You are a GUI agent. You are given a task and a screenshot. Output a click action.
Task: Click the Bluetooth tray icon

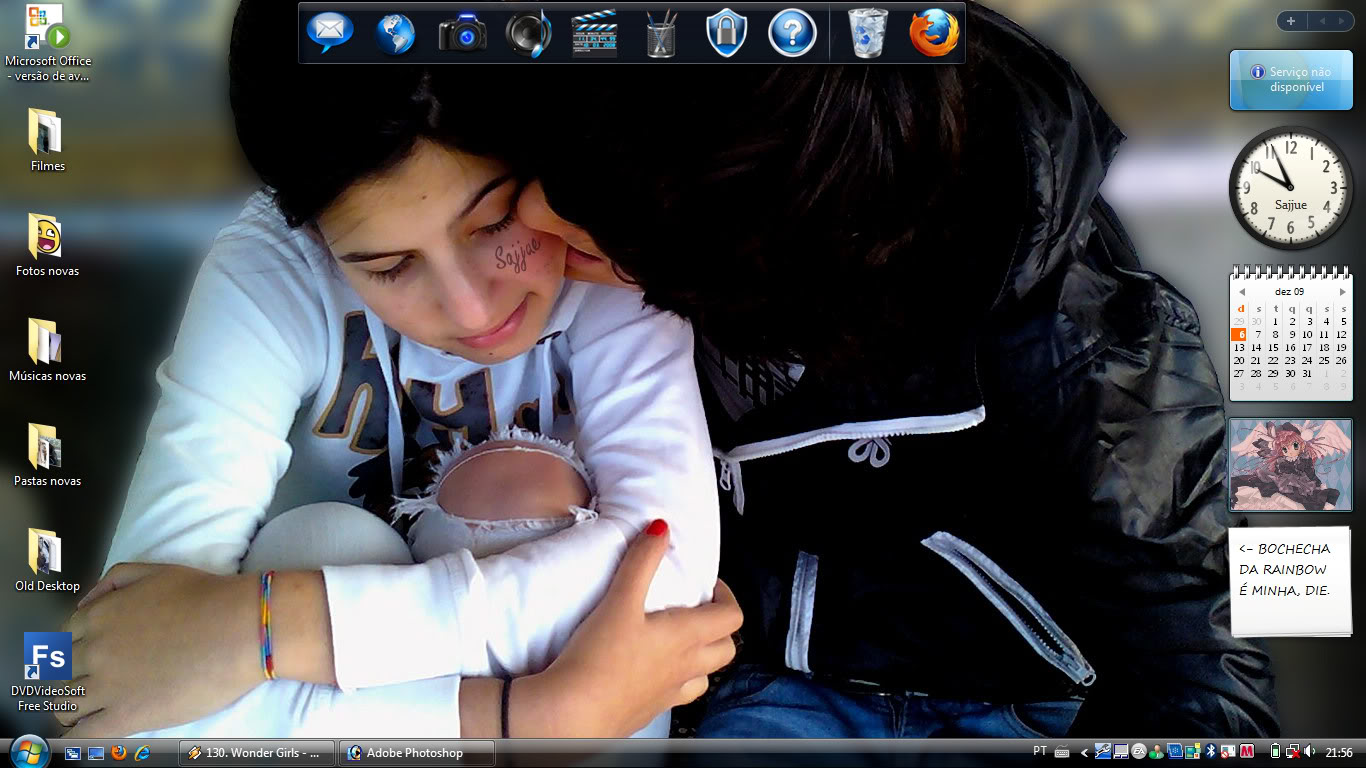point(1211,751)
